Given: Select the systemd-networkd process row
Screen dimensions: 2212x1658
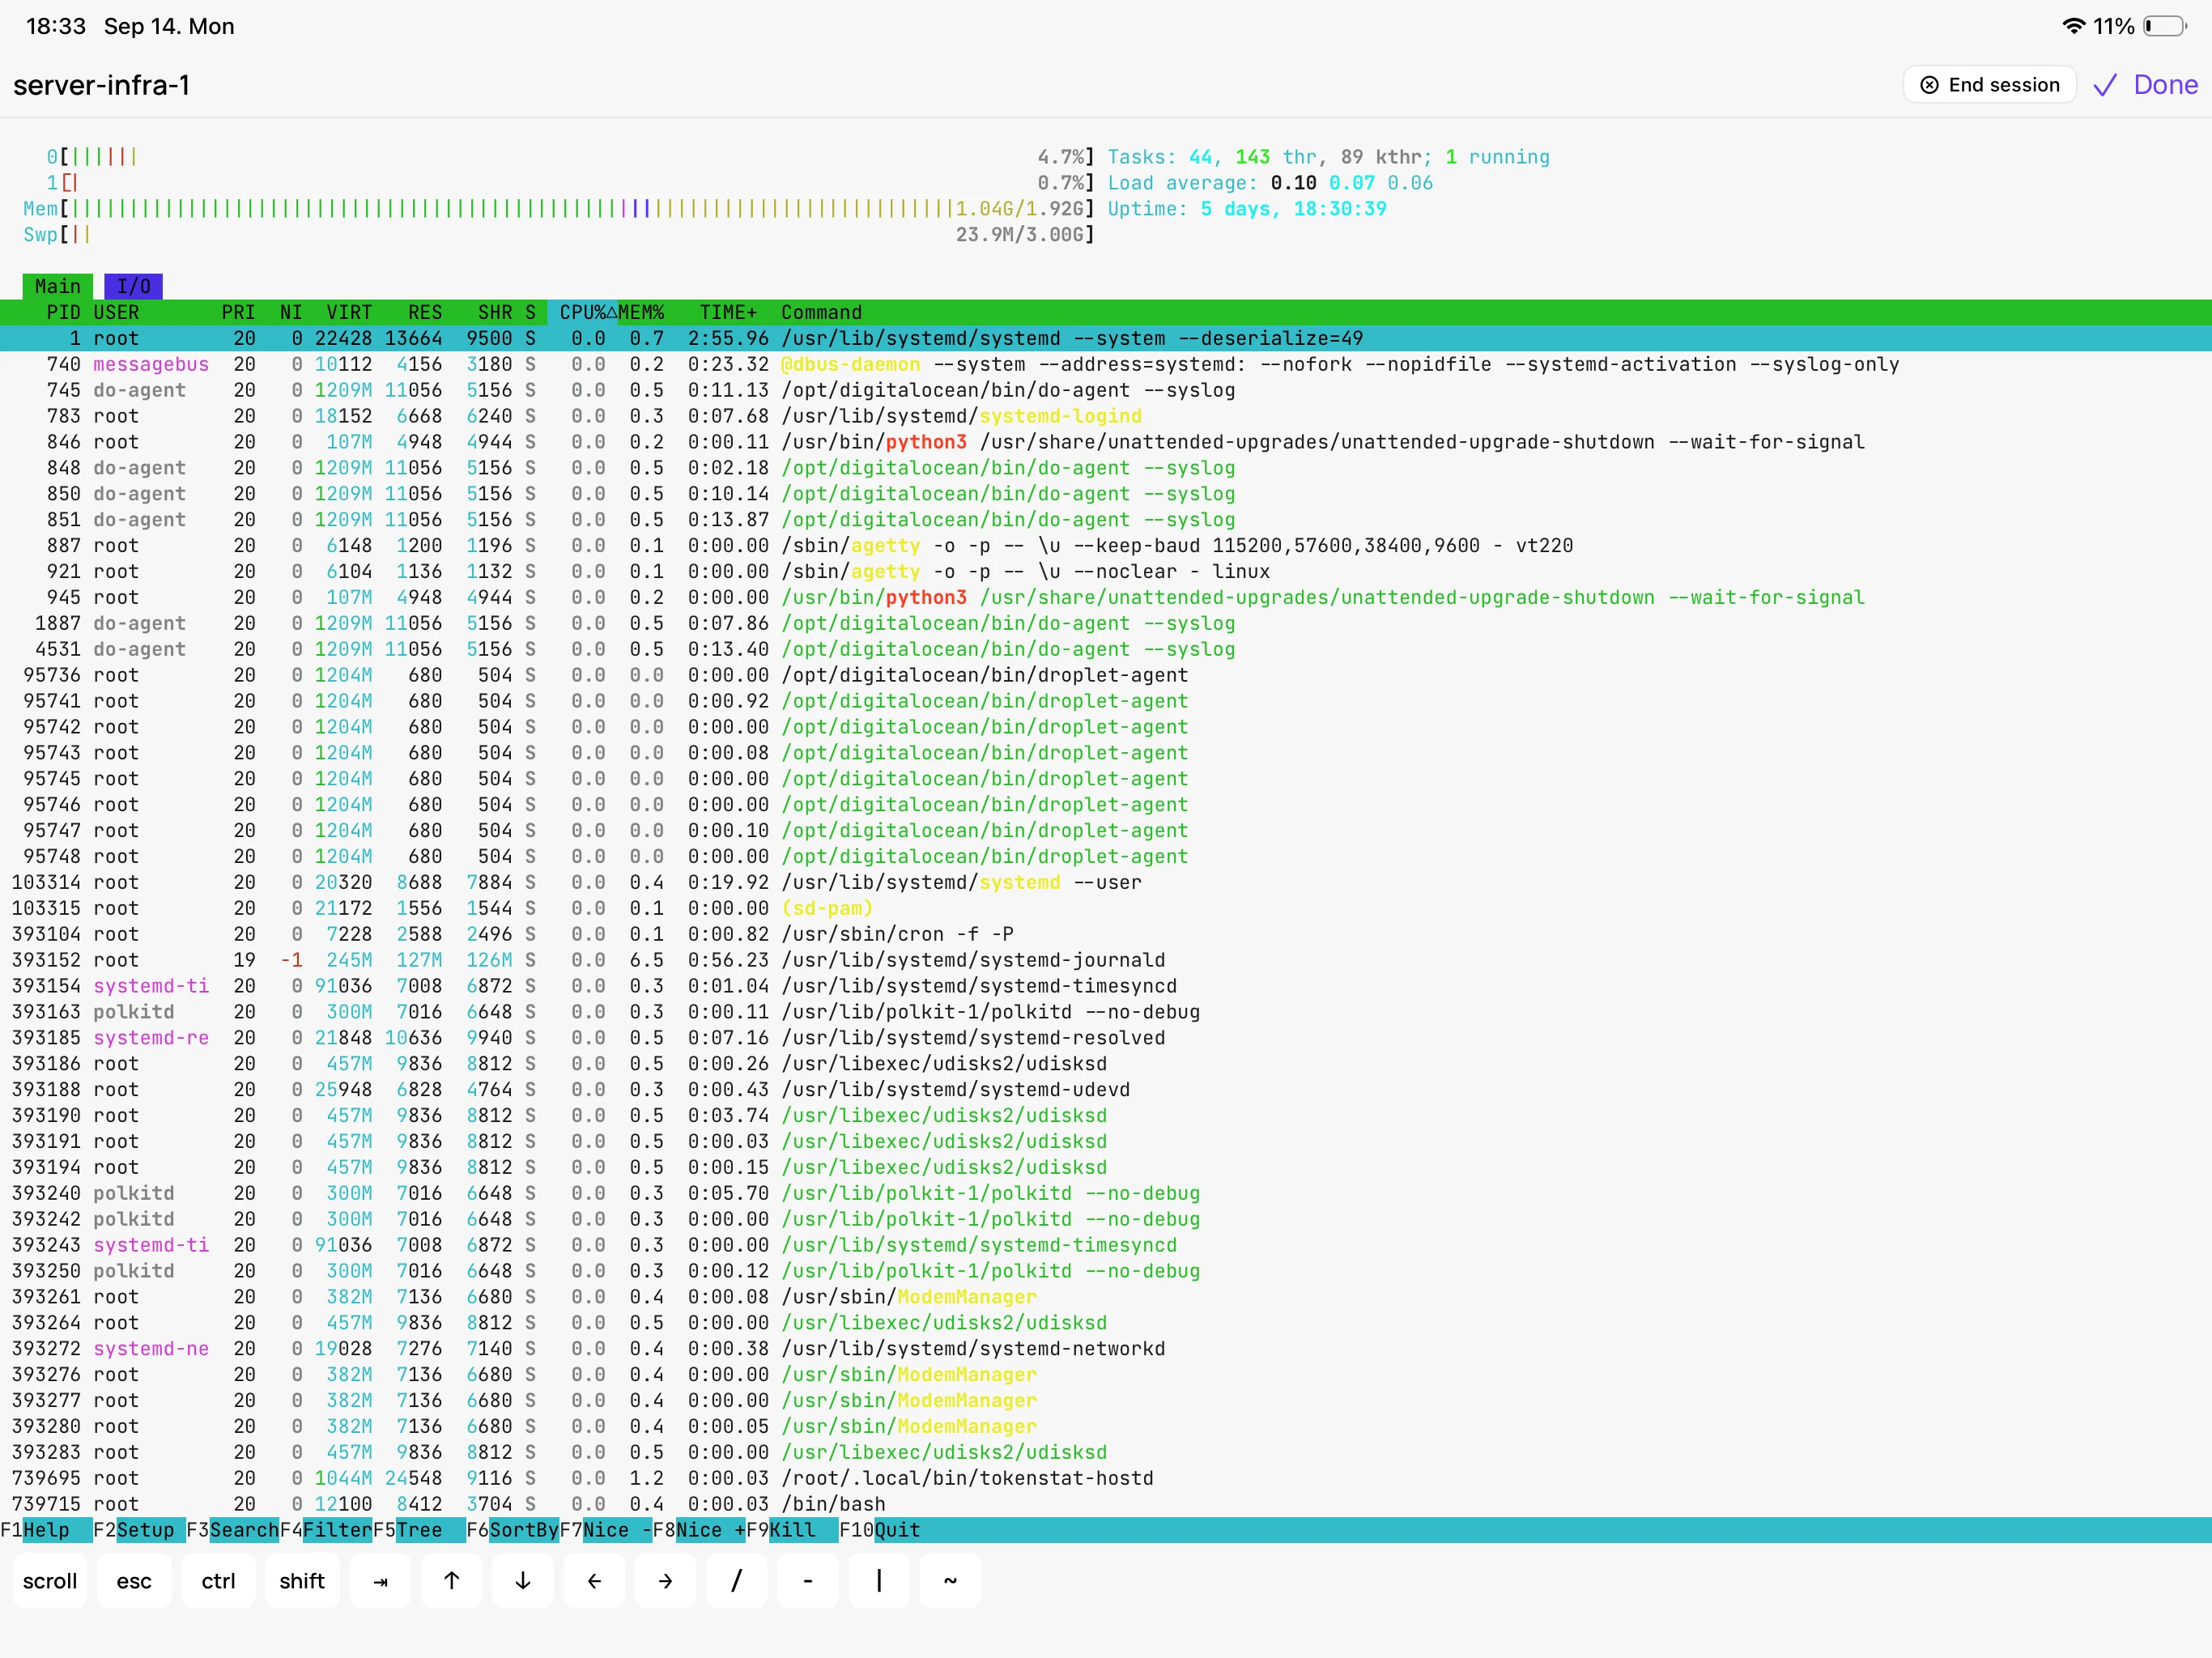Looking at the screenshot, I should pyautogui.click(x=1106, y=1348).
